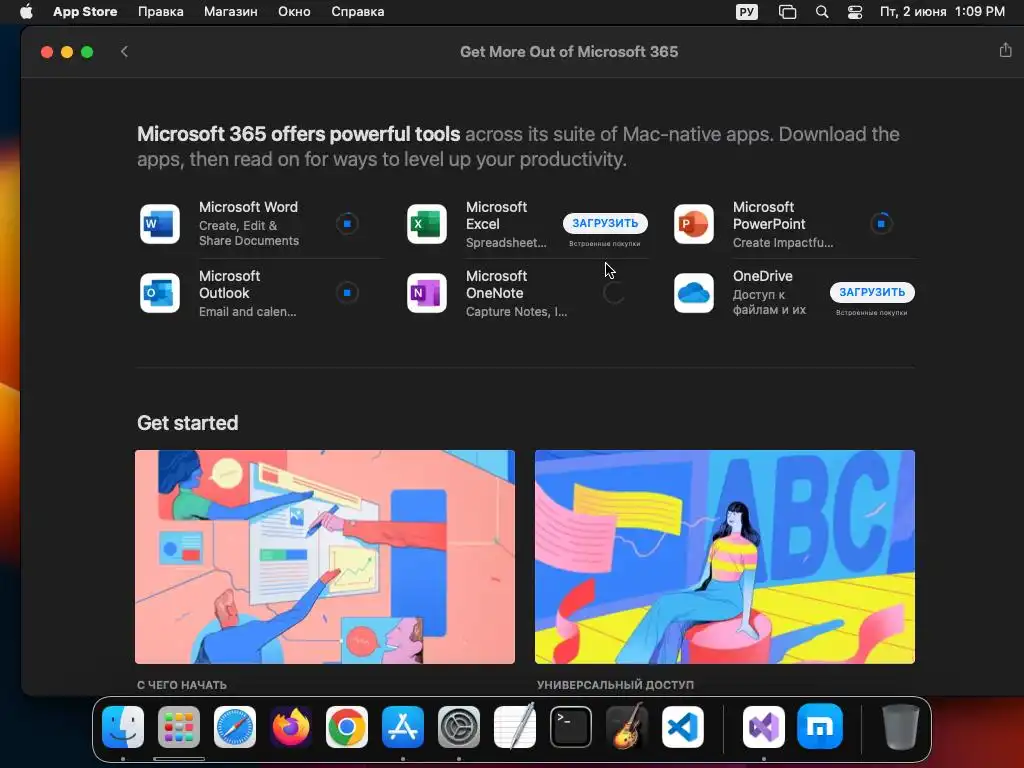Open TextEdit from the Dock
1024x768 pixels.
pyautogui.click(x=515, y=726)
